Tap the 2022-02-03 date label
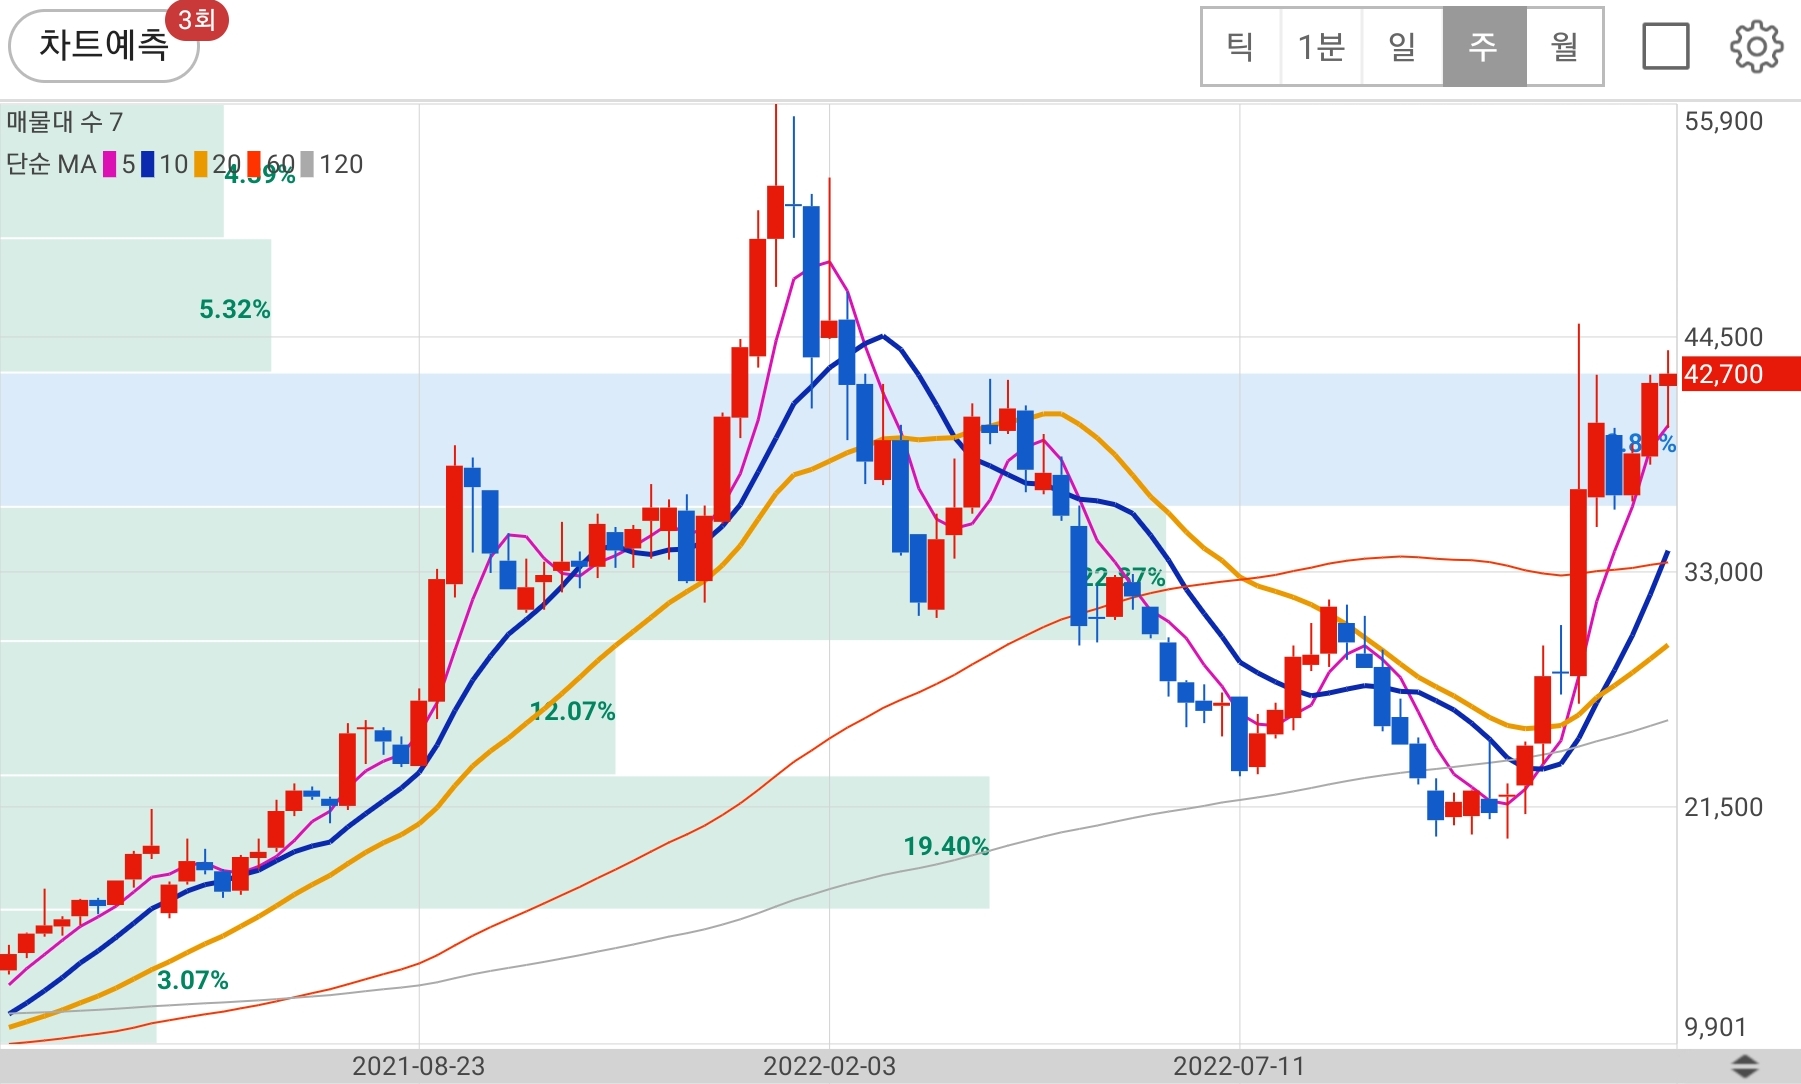Viewport: 1801px width, 1084px height. pyautogui.click(x=829, y=1066)
